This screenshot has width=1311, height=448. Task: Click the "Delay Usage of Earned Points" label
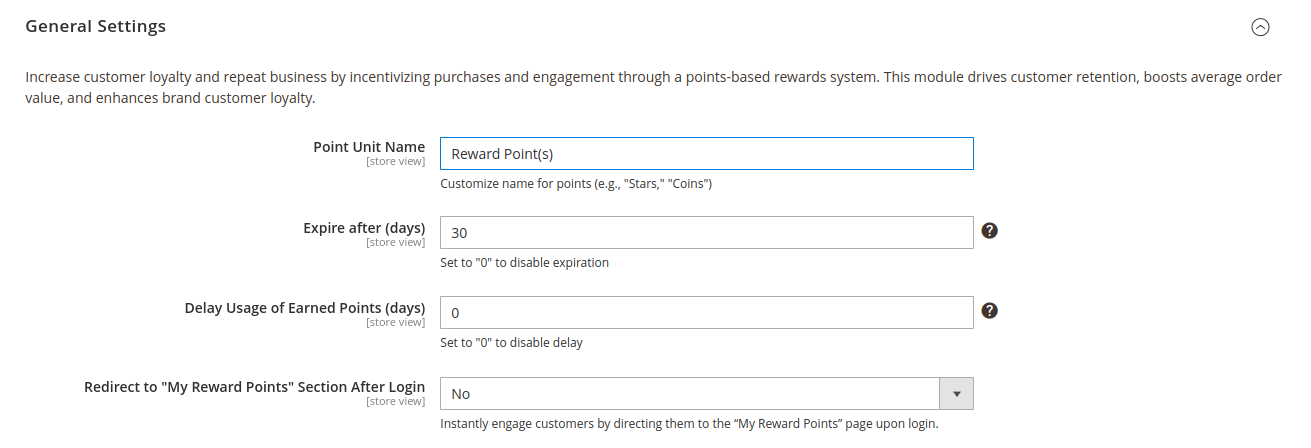pyautogui.click(x=305, y=308)
